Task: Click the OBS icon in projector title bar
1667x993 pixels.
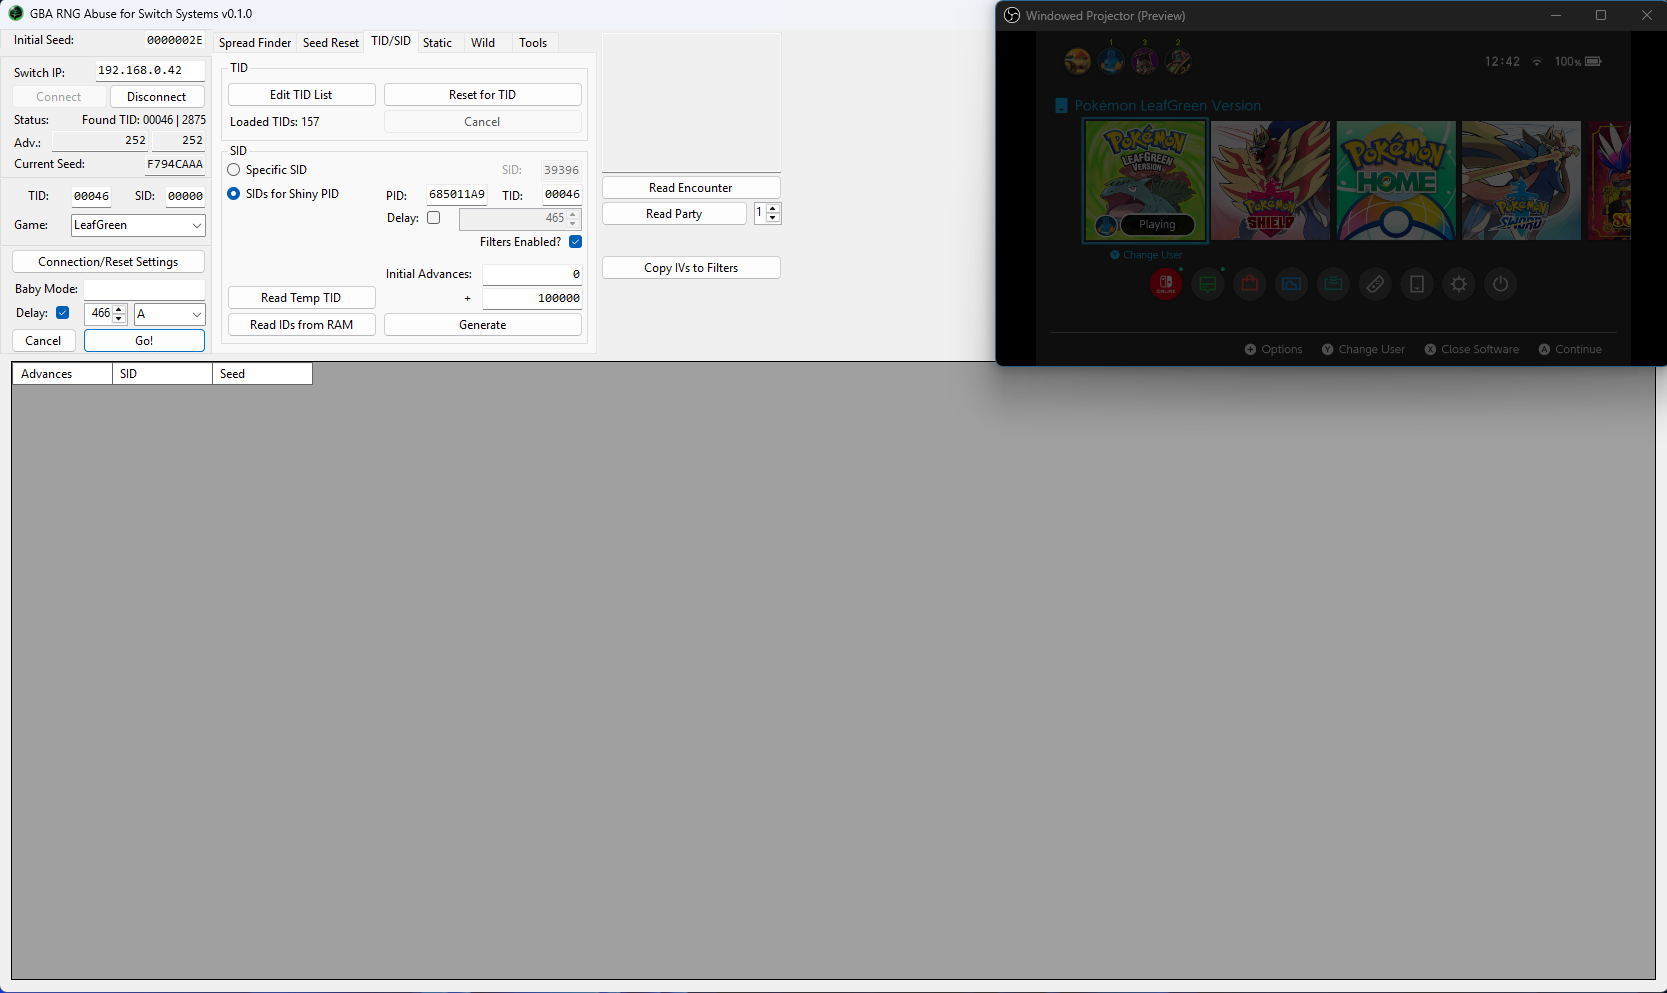Action: [1012, 16]
